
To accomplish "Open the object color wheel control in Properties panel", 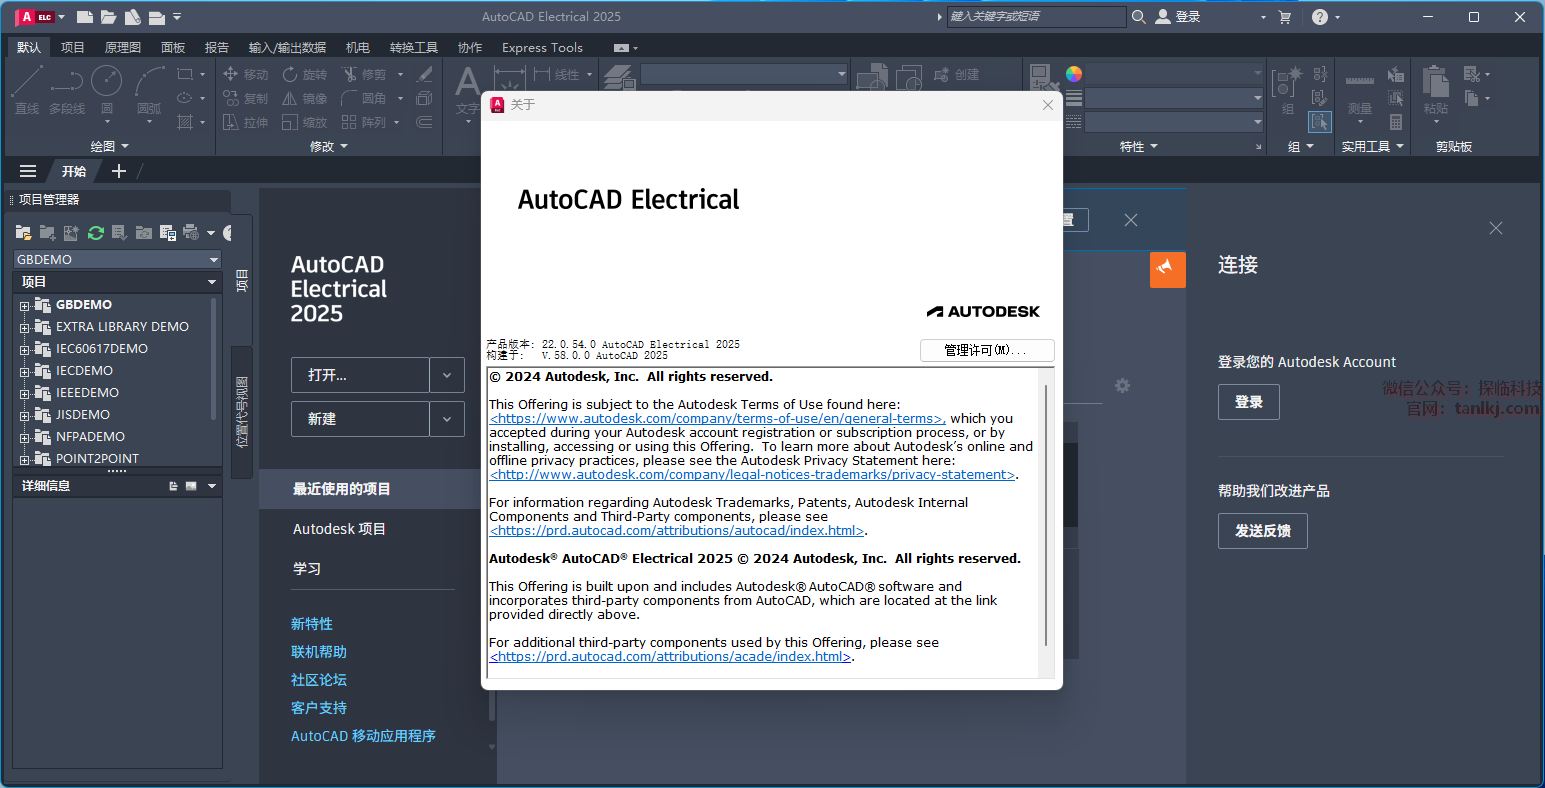I will pyautogui.click(x=1074, y=73).
